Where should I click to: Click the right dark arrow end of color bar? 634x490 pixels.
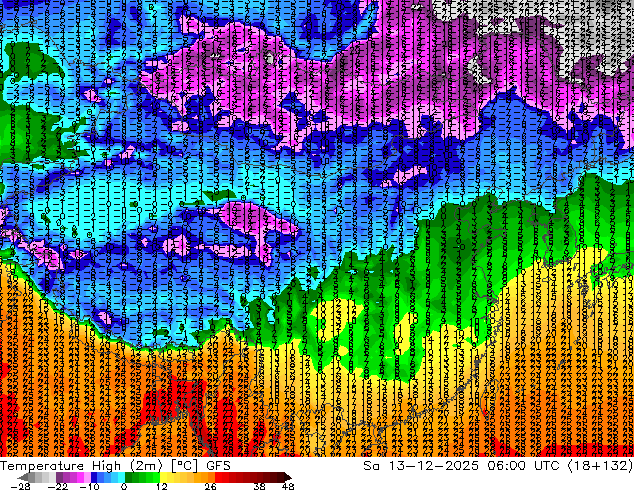click(288, 477)
